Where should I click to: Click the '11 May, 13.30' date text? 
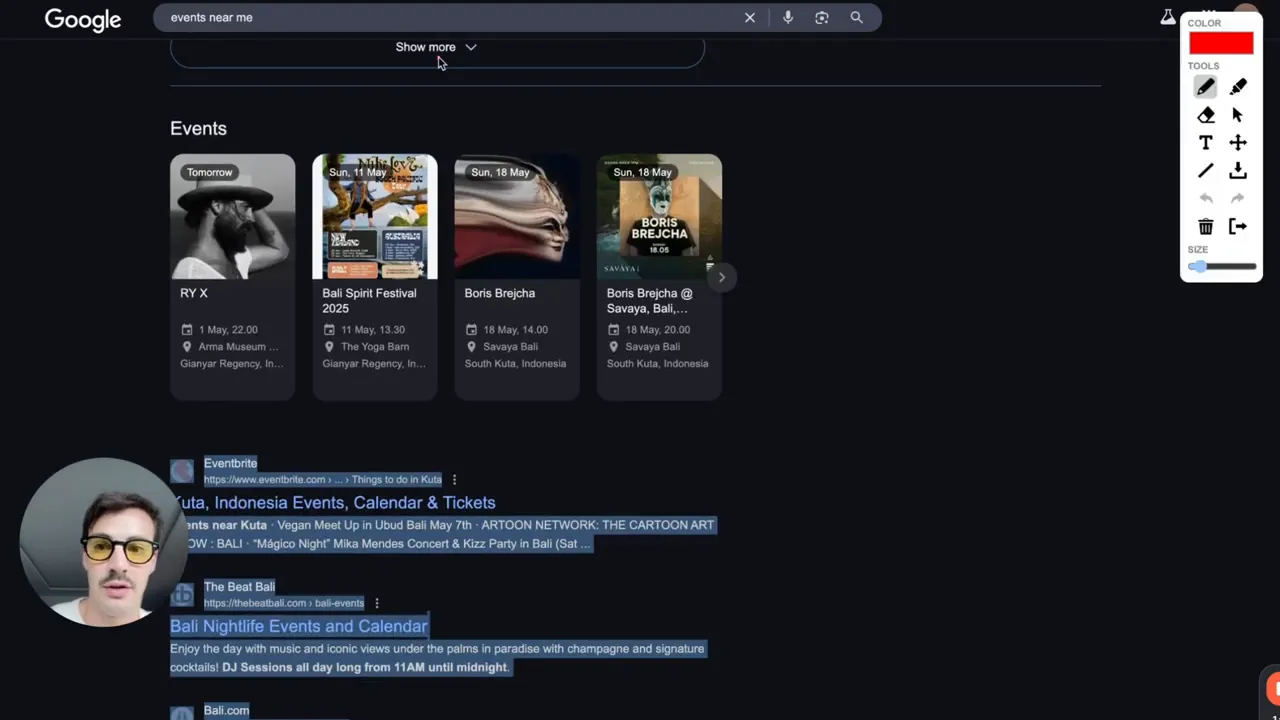click(x=373, y=330)
